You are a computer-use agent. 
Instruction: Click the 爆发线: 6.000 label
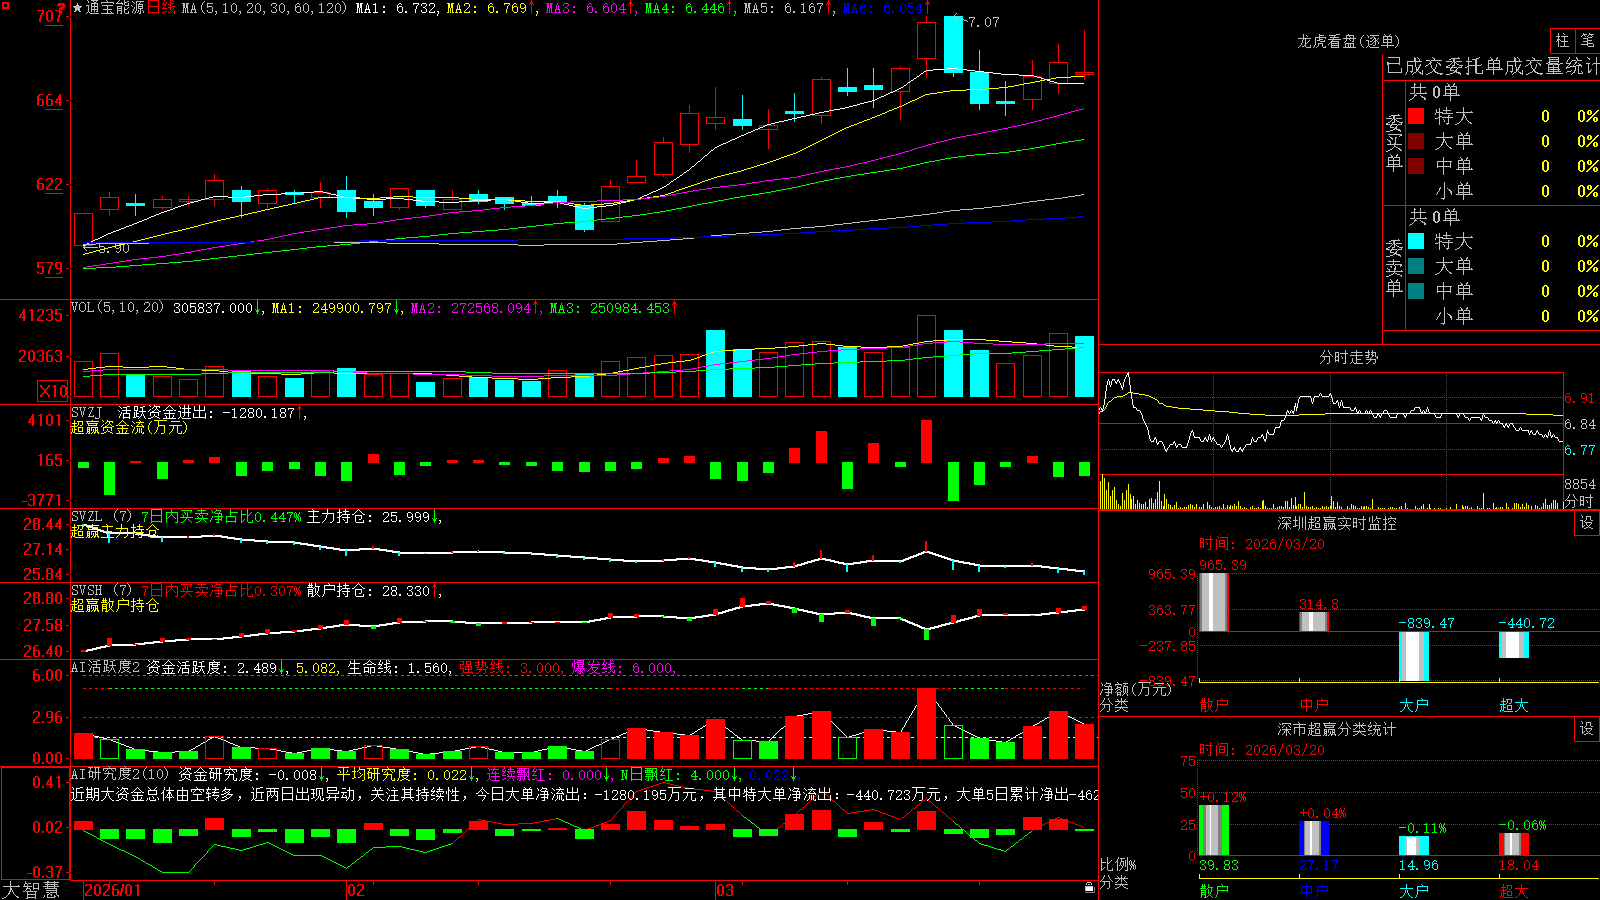[623, 667]
